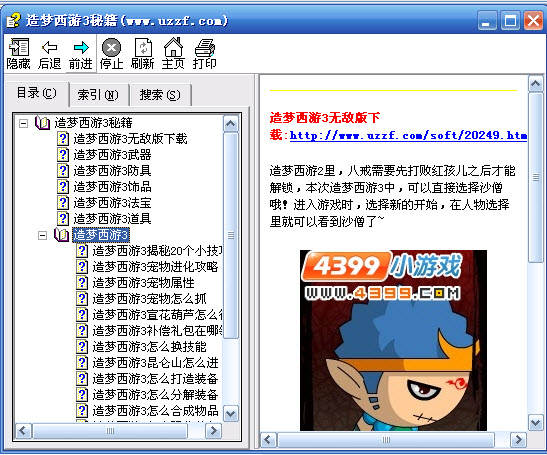Click the content pane horizontal scrollbar thumb

pos(386,440)
